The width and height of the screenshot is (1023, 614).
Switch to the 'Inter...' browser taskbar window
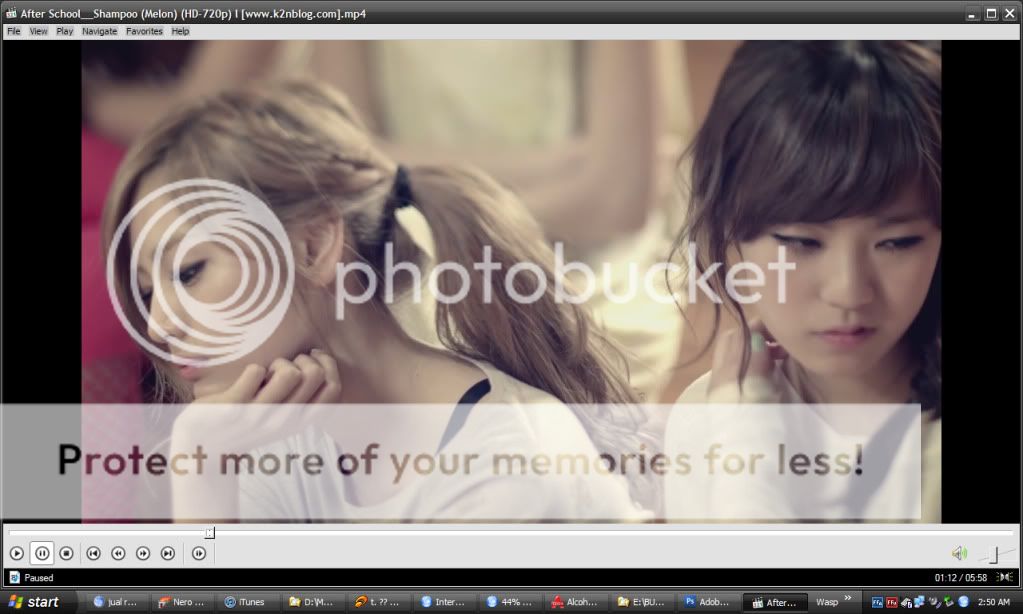click(444, 602)
